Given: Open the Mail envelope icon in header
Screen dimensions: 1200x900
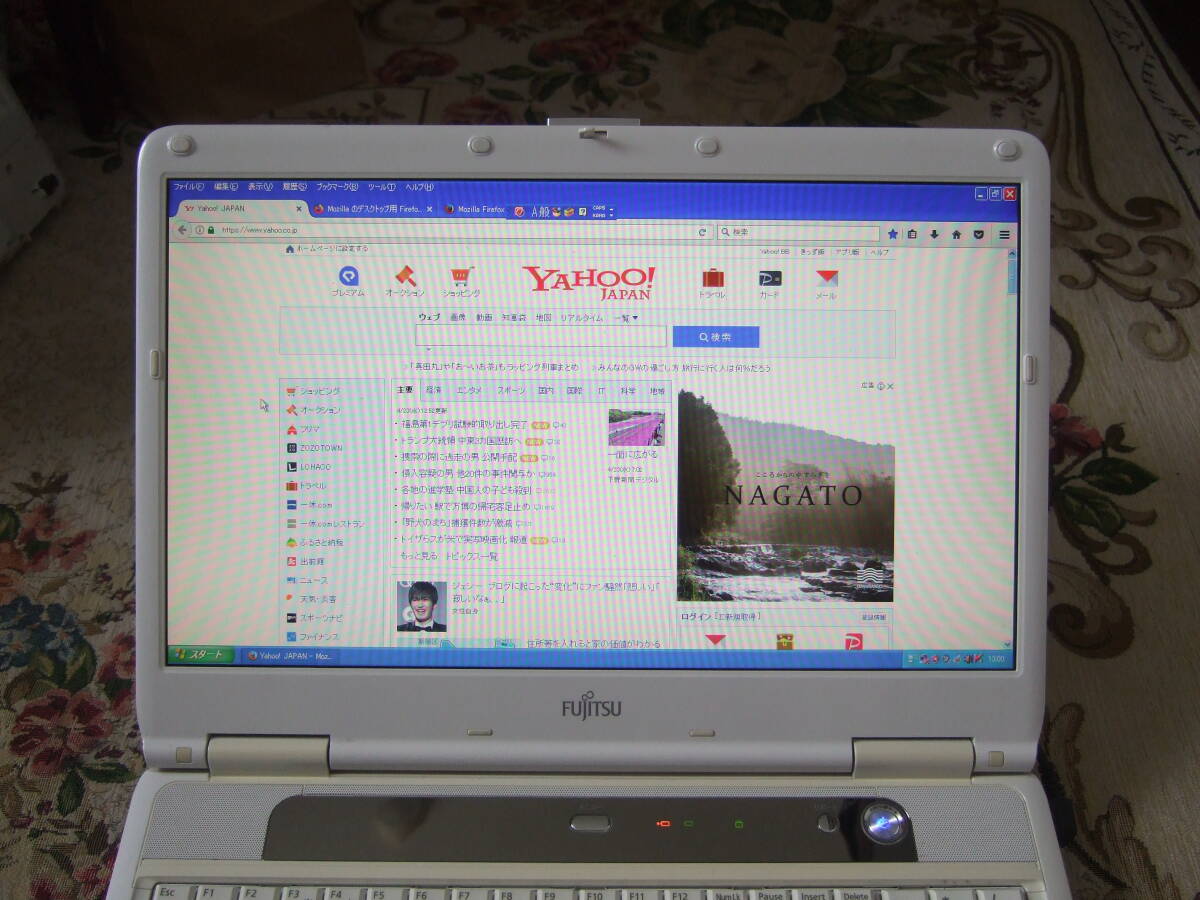Looking at the screenshot, I should tap(826, 279).
